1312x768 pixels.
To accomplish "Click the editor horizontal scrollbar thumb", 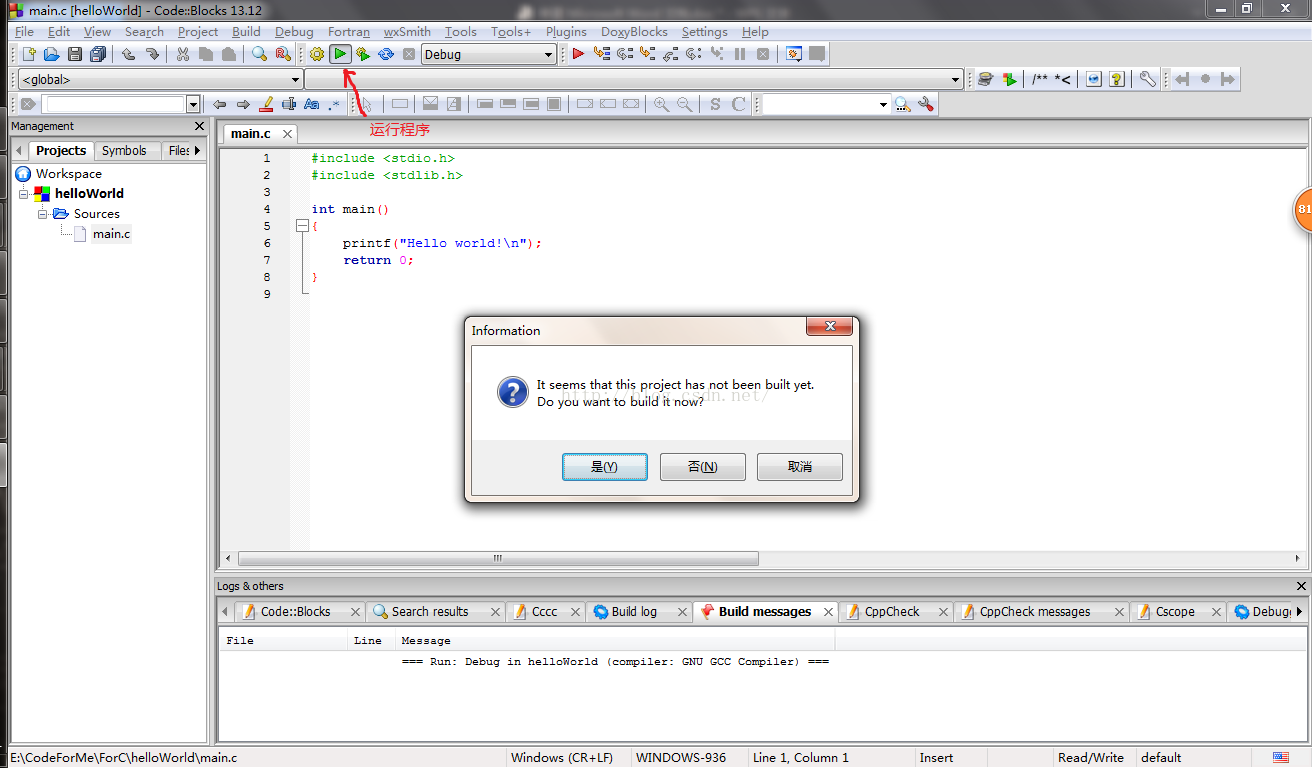I will 498,559.
